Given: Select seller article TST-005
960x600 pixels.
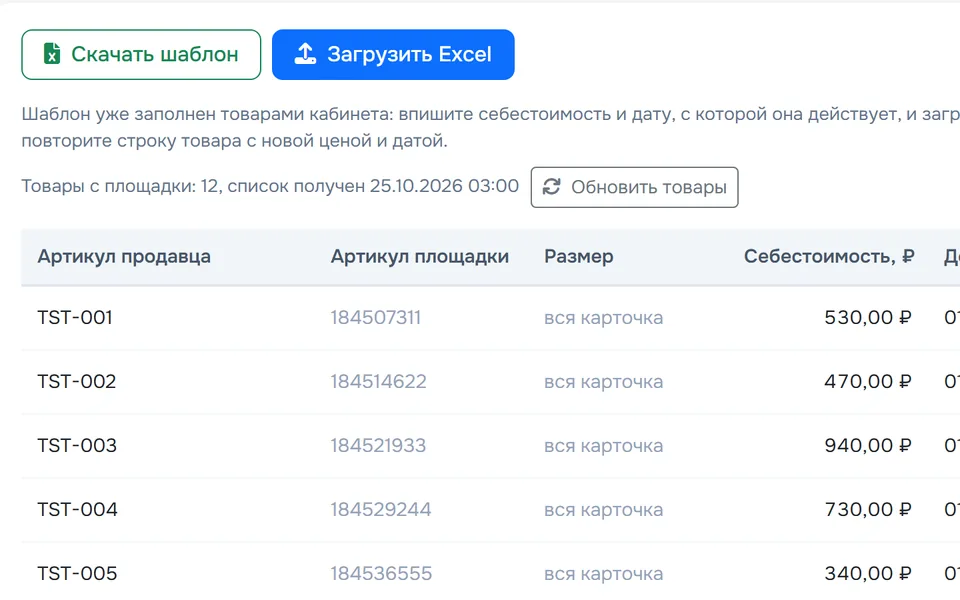Looking at the screenshot, I should tap(77, 574).
